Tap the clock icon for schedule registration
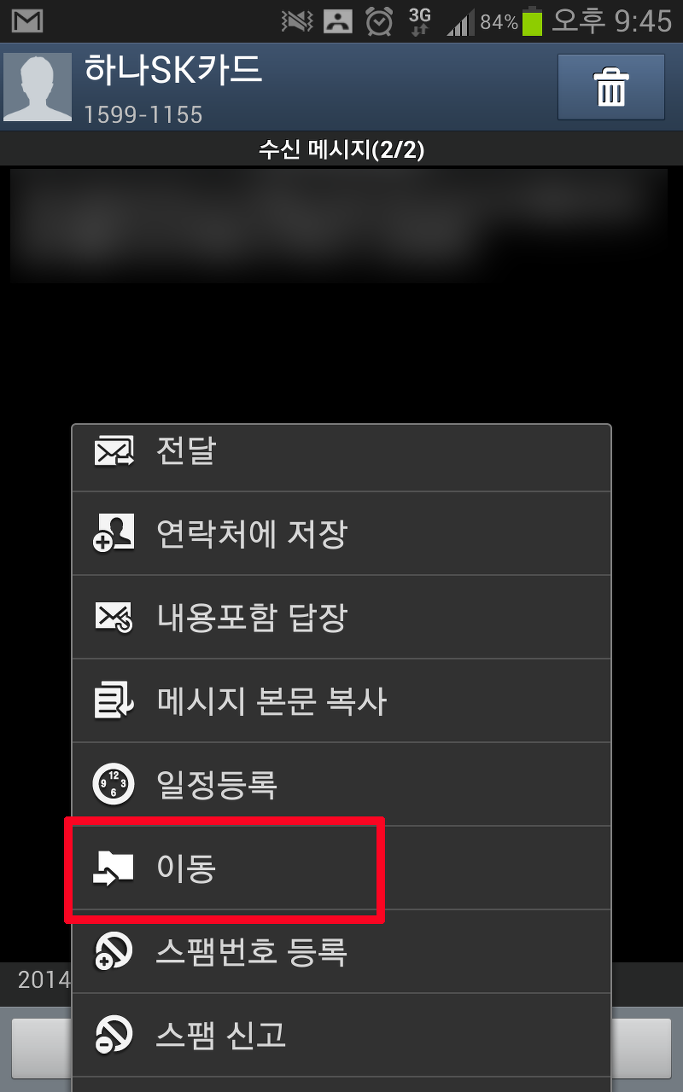Screen dimensions: 683x1092 113,784
